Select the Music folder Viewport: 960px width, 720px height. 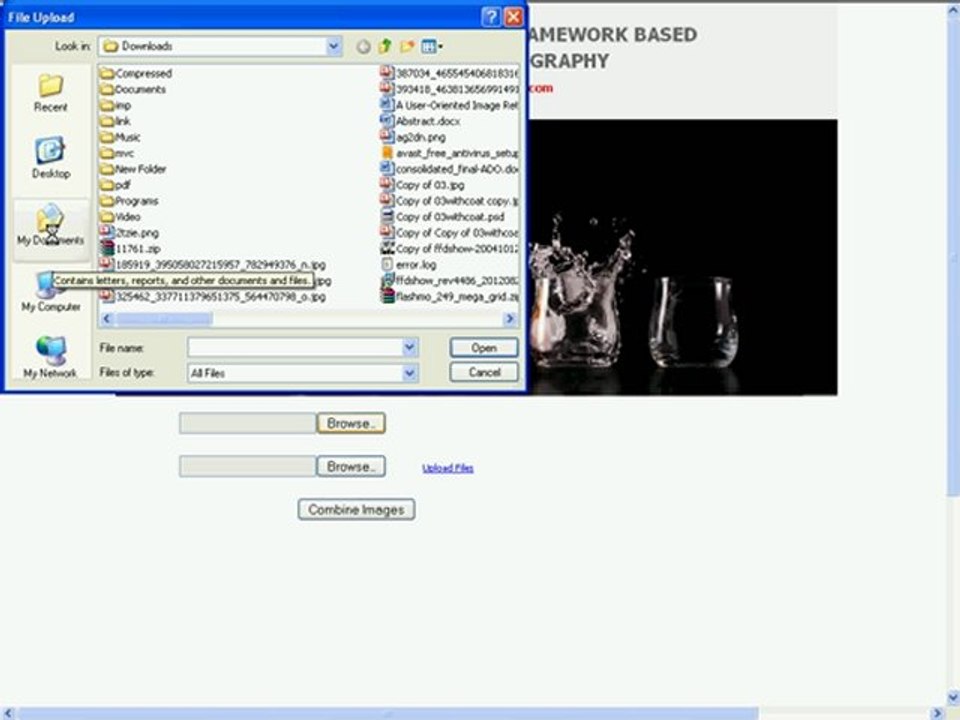120,137
